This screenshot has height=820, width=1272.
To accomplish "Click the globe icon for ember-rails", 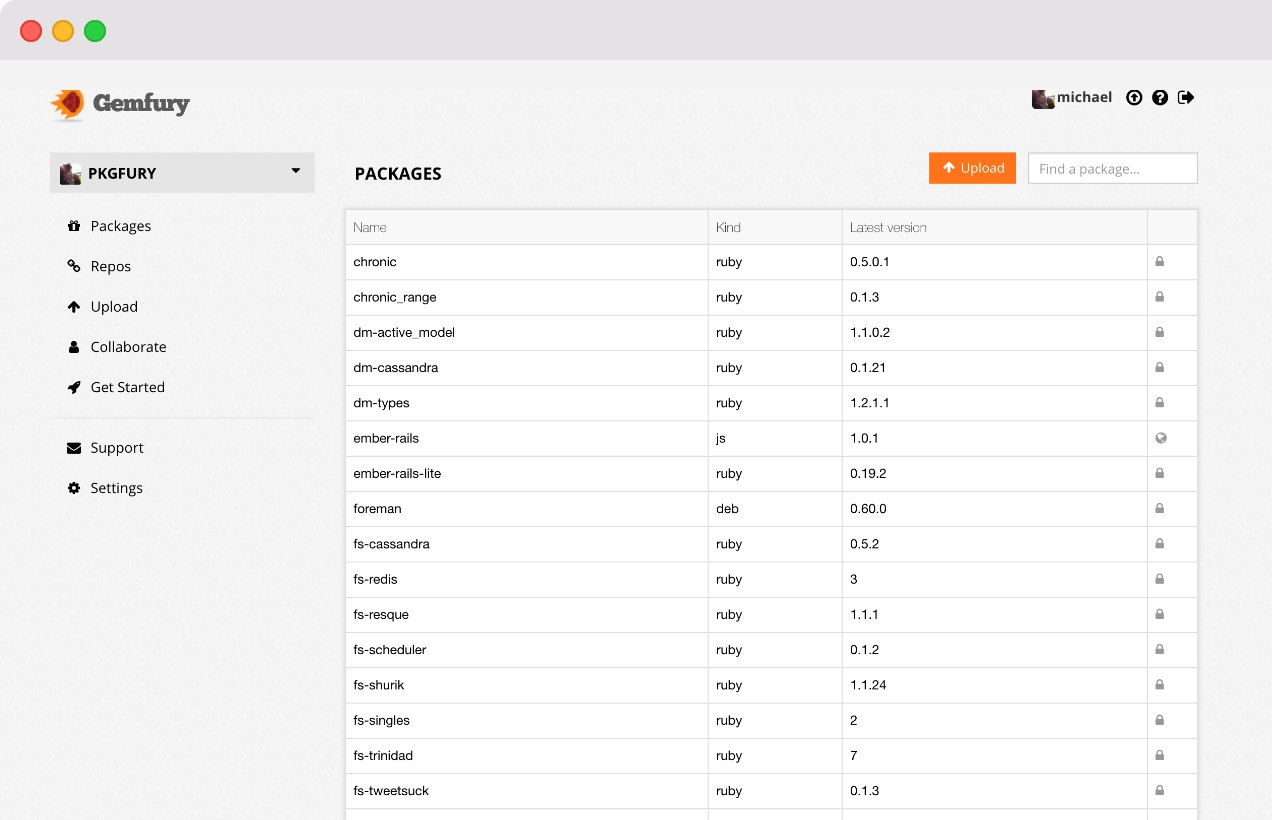I will pyautogui.click(x=1160, y=438).
